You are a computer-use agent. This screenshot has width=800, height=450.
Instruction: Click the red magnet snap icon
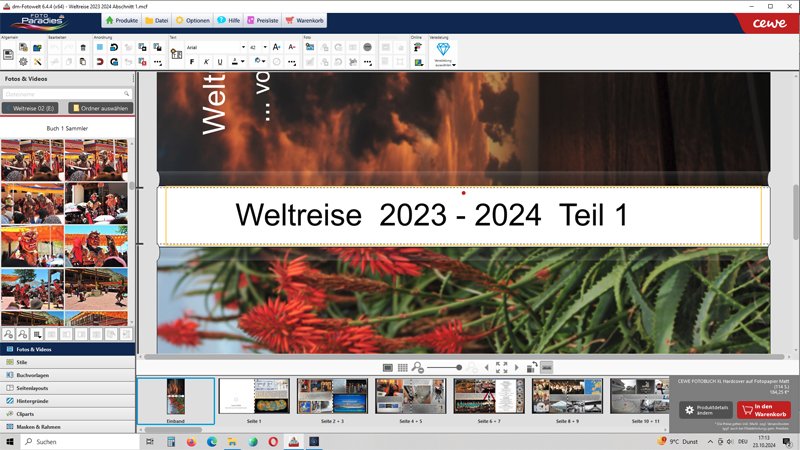(x=99, y=62)
